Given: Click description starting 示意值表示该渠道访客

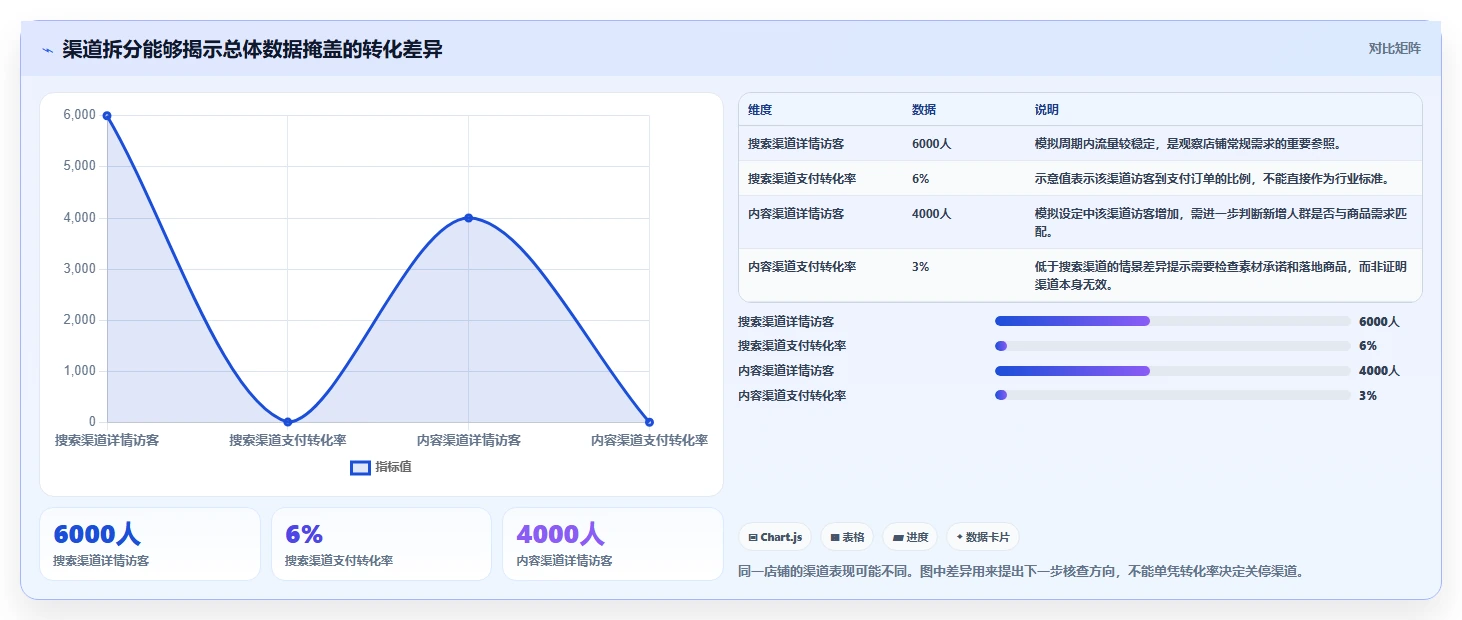Looking at the screenshot, I should [x=1213, y=179].
